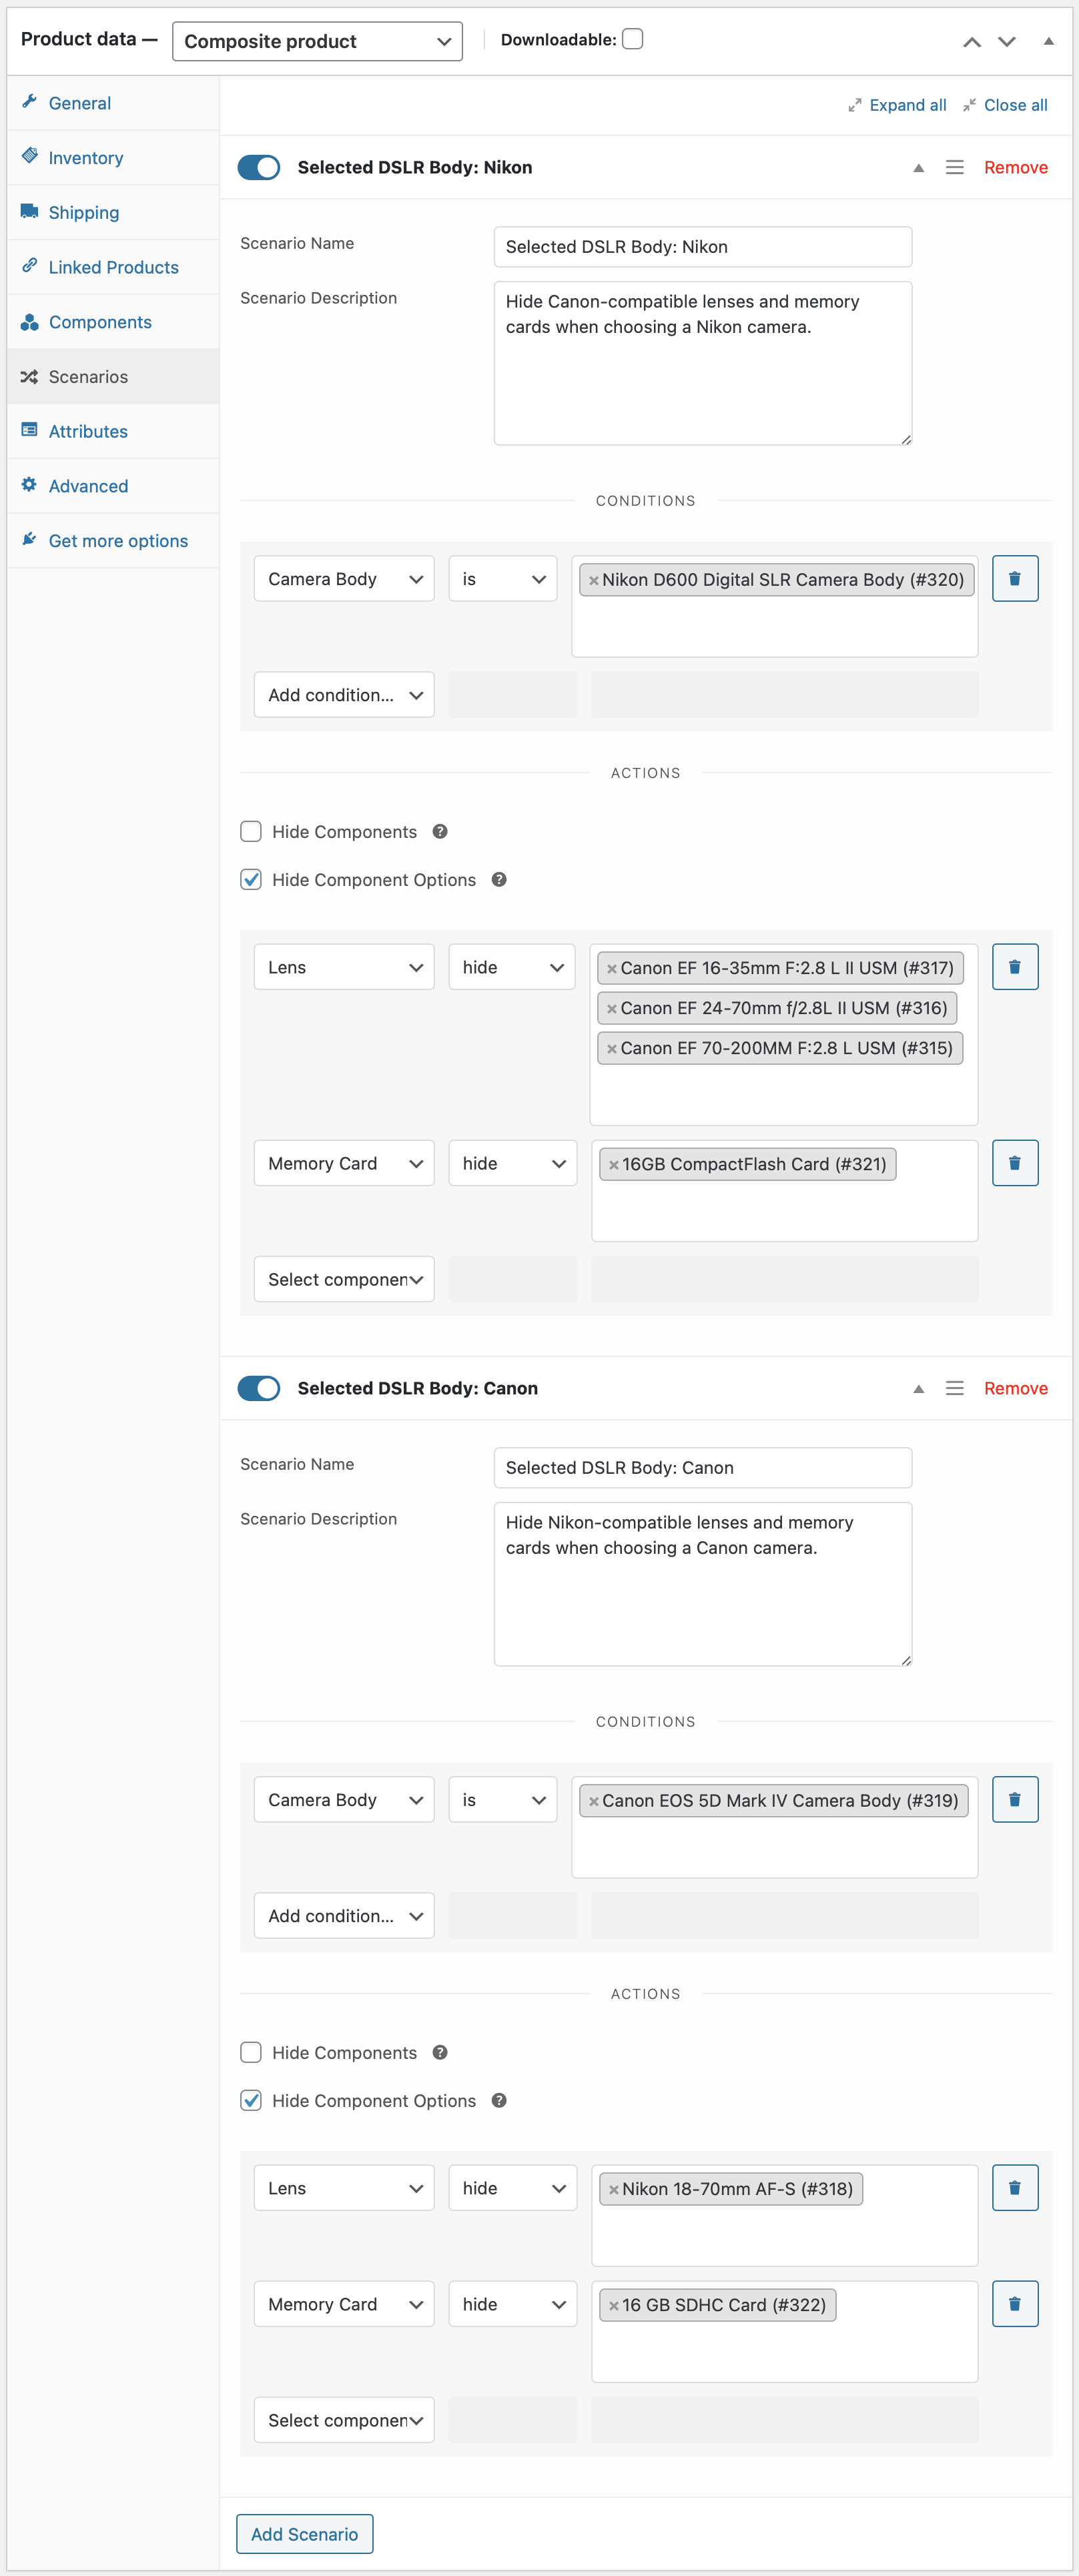The width and height of the screenshot is (1079, 2576).
Task: Click Canon Scenario Description textarea
Action: coord(703,1584)
